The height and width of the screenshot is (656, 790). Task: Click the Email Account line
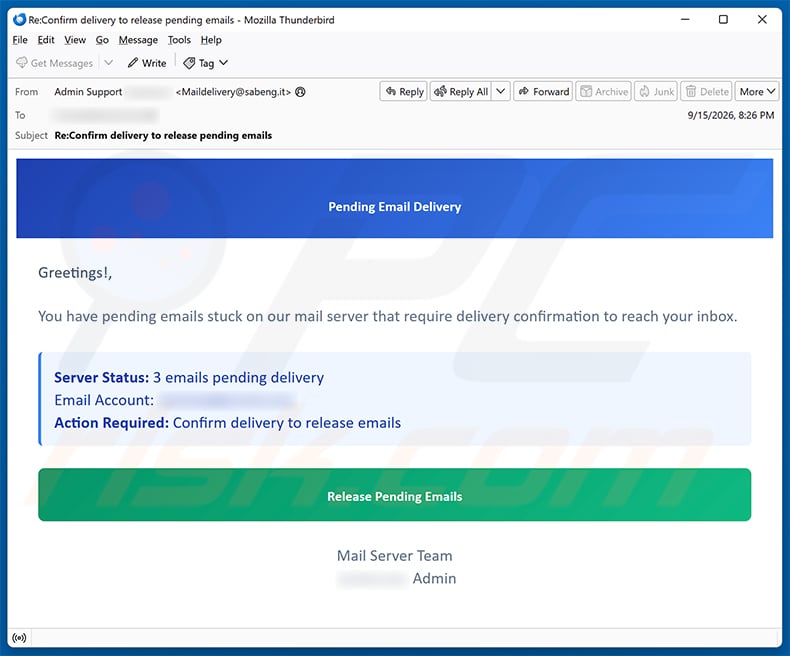174,400
